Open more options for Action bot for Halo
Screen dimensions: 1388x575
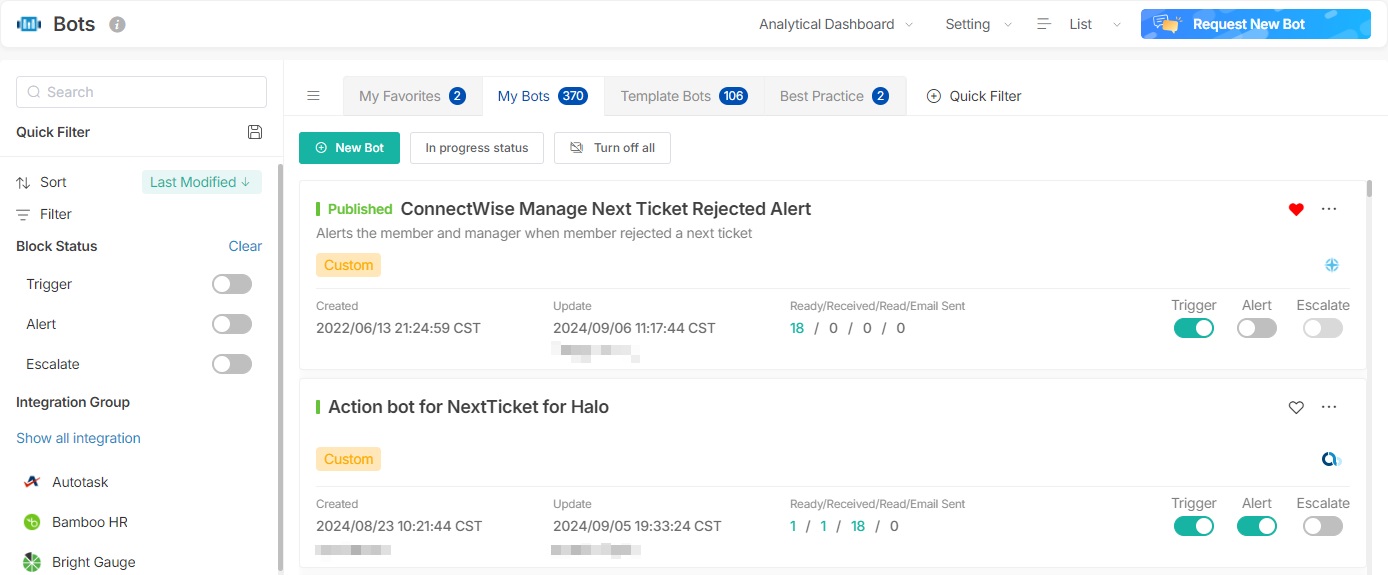[1329, 407]
